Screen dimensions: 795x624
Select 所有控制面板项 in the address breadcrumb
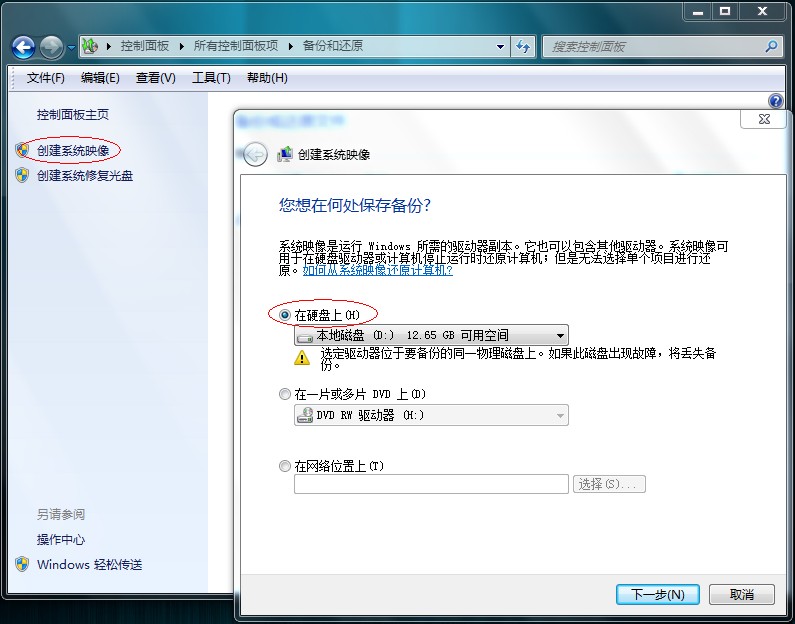click(x=236, y=46)
